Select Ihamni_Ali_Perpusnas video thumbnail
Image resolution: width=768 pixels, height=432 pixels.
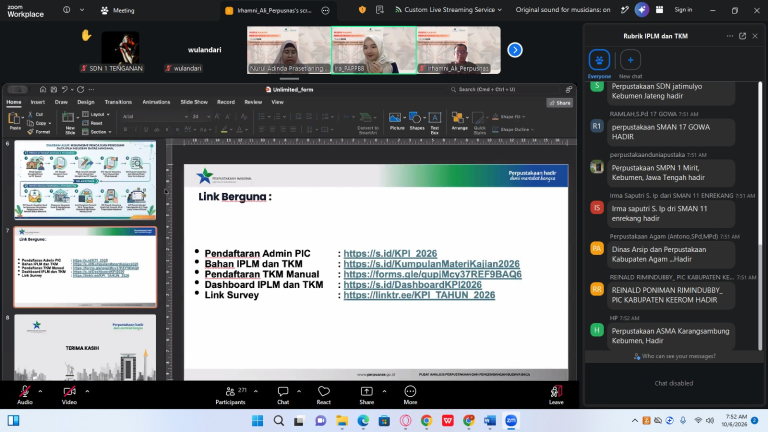[459, 50]
